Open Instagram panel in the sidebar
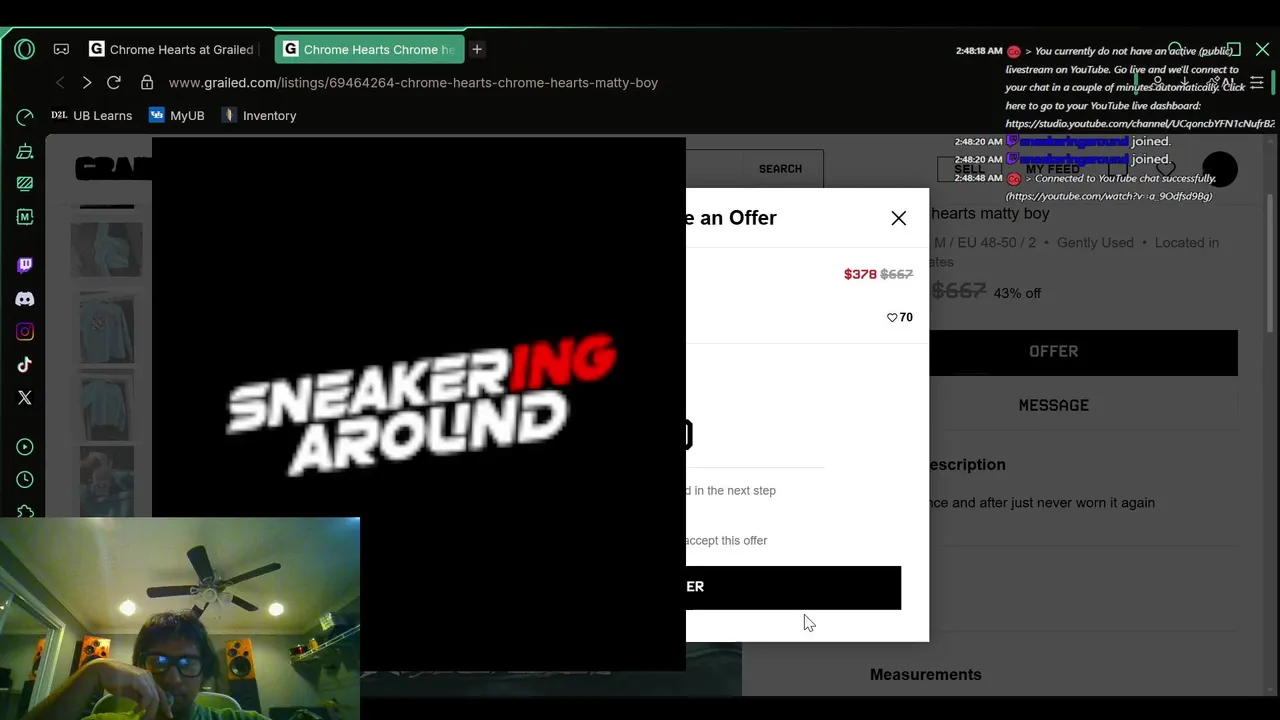Viewport: 1280px width, 720px height. (x=25, y=332)
